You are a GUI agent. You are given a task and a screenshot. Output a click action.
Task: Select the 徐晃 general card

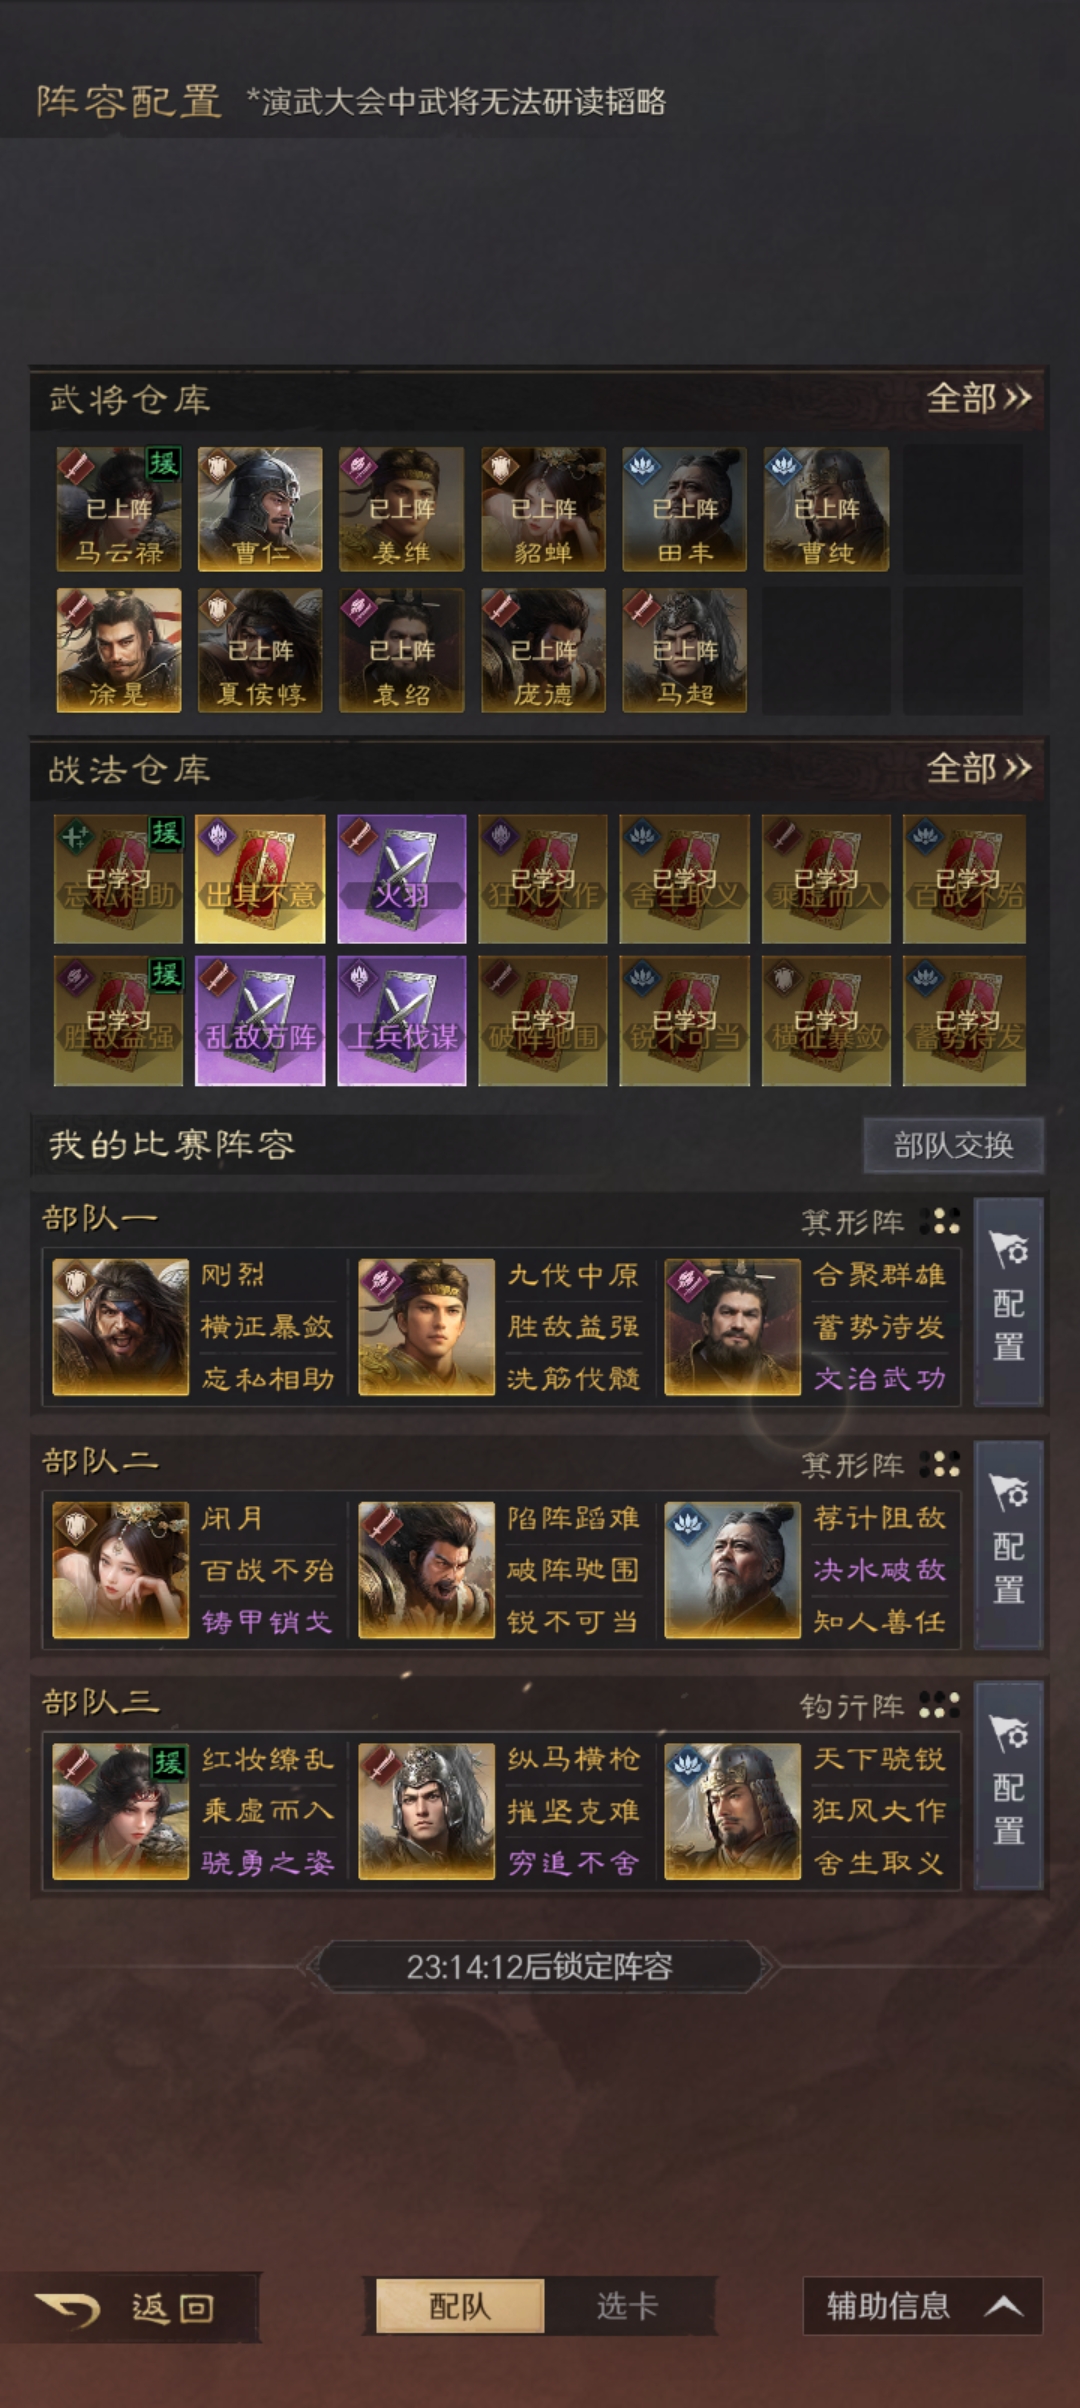pyautogui.click(x=119, y=650)
